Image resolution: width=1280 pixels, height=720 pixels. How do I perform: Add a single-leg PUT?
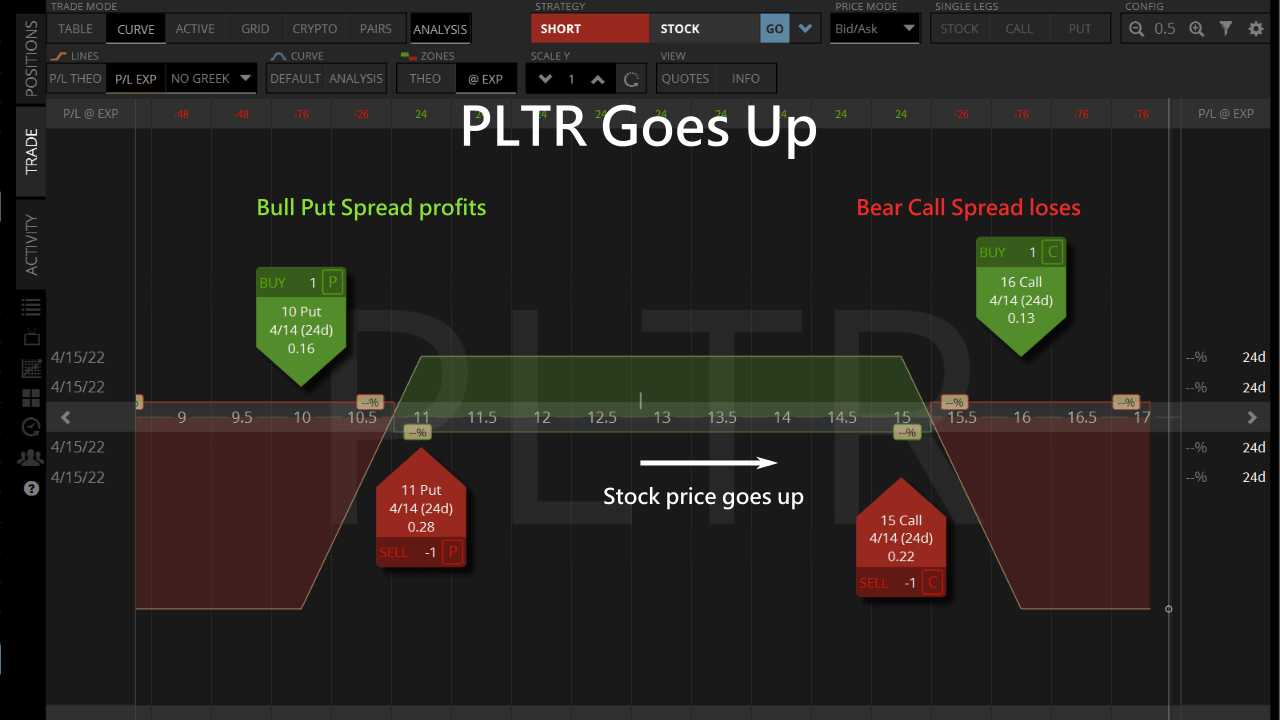pyautogui.click(x=1080, y=29)
